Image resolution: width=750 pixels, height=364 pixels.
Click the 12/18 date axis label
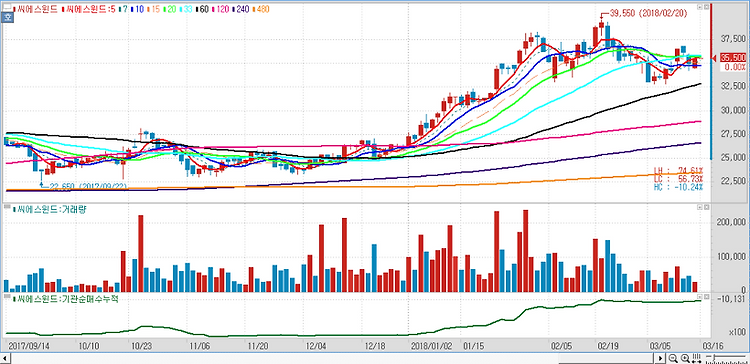[374, 345]
